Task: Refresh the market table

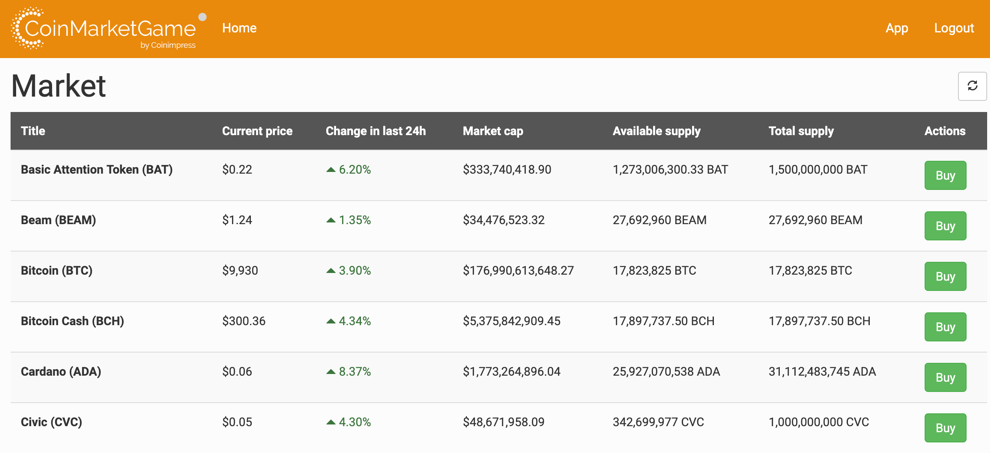Action: point(972,86)
